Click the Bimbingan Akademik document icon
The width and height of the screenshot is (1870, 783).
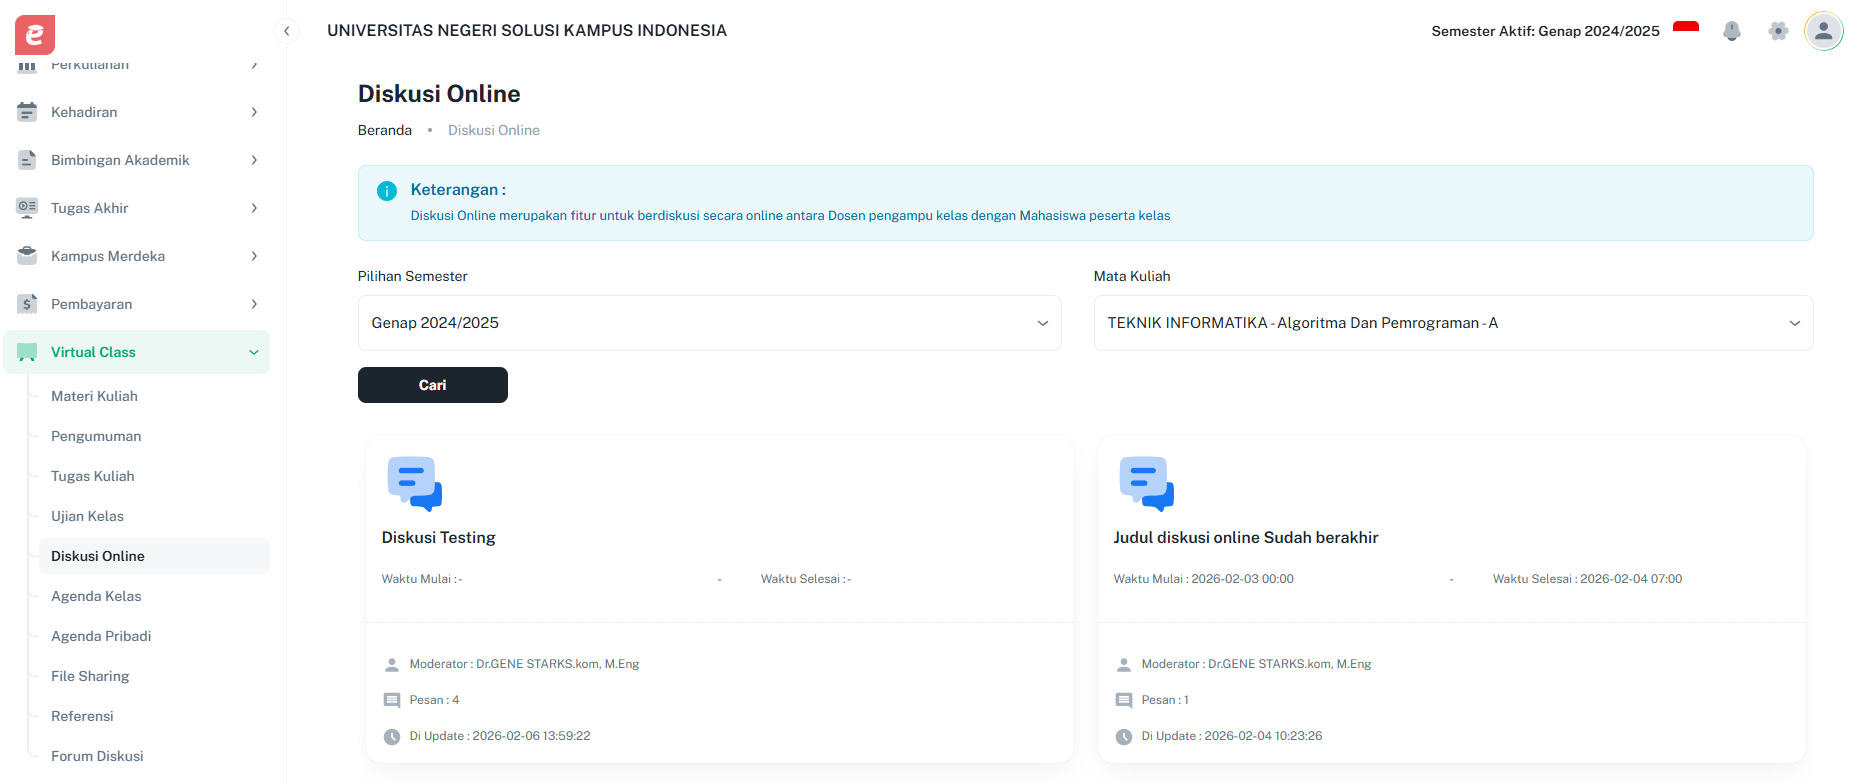(x=27, y=160)
